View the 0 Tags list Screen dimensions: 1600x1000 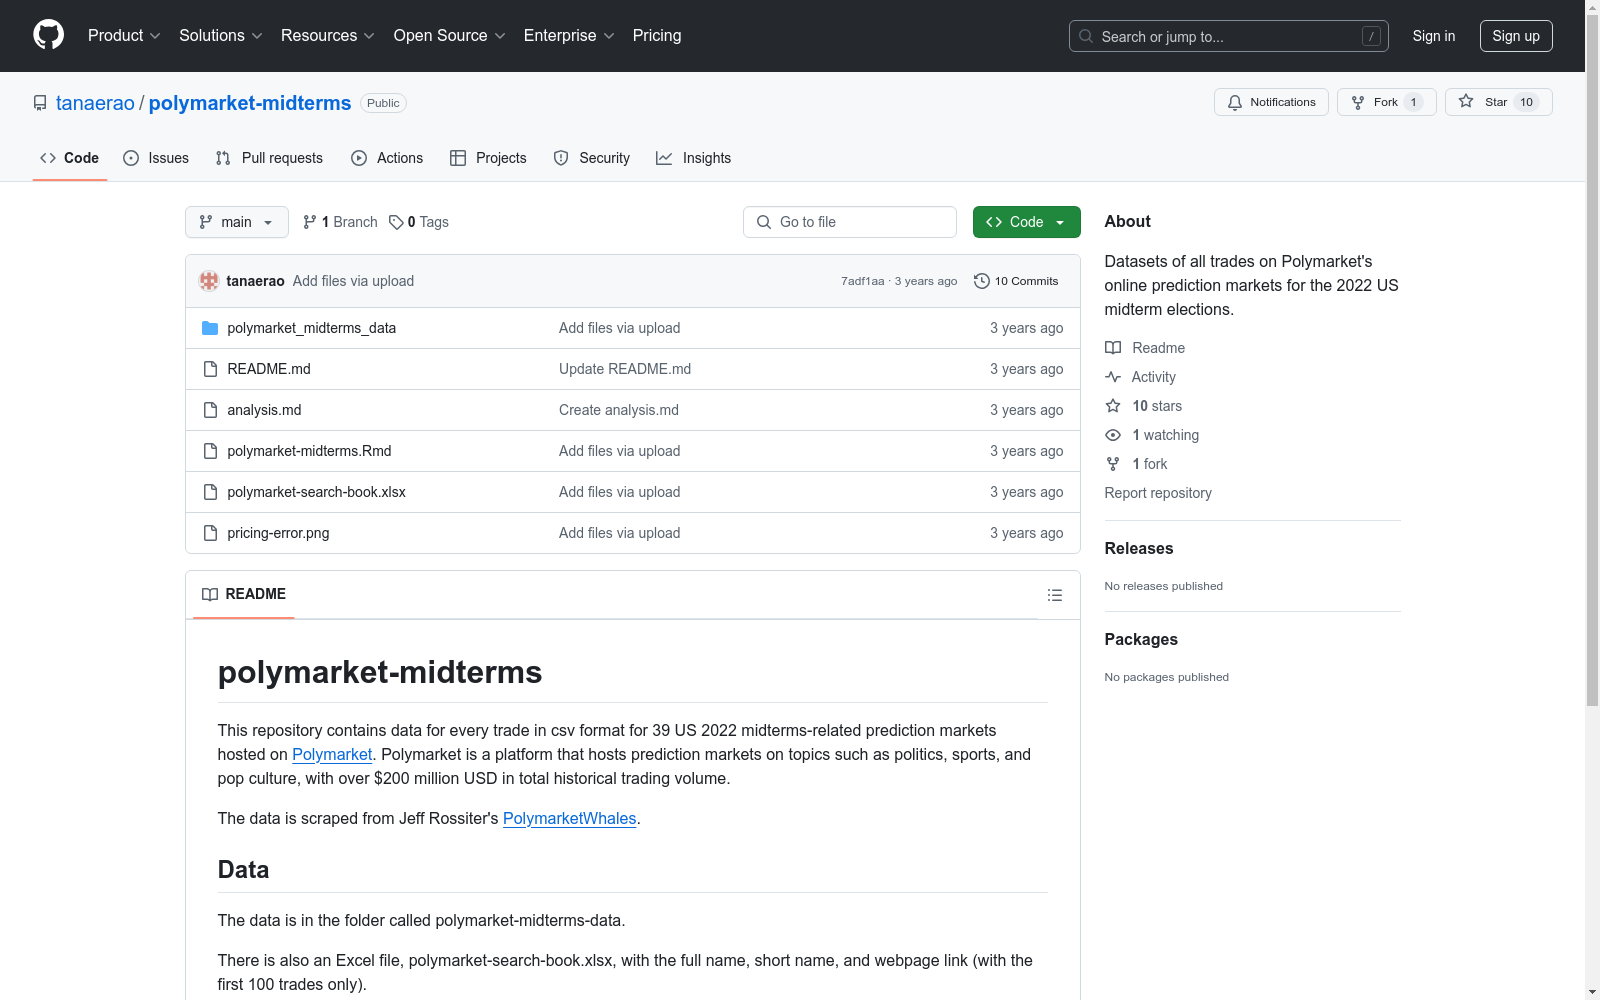point(419,222)
